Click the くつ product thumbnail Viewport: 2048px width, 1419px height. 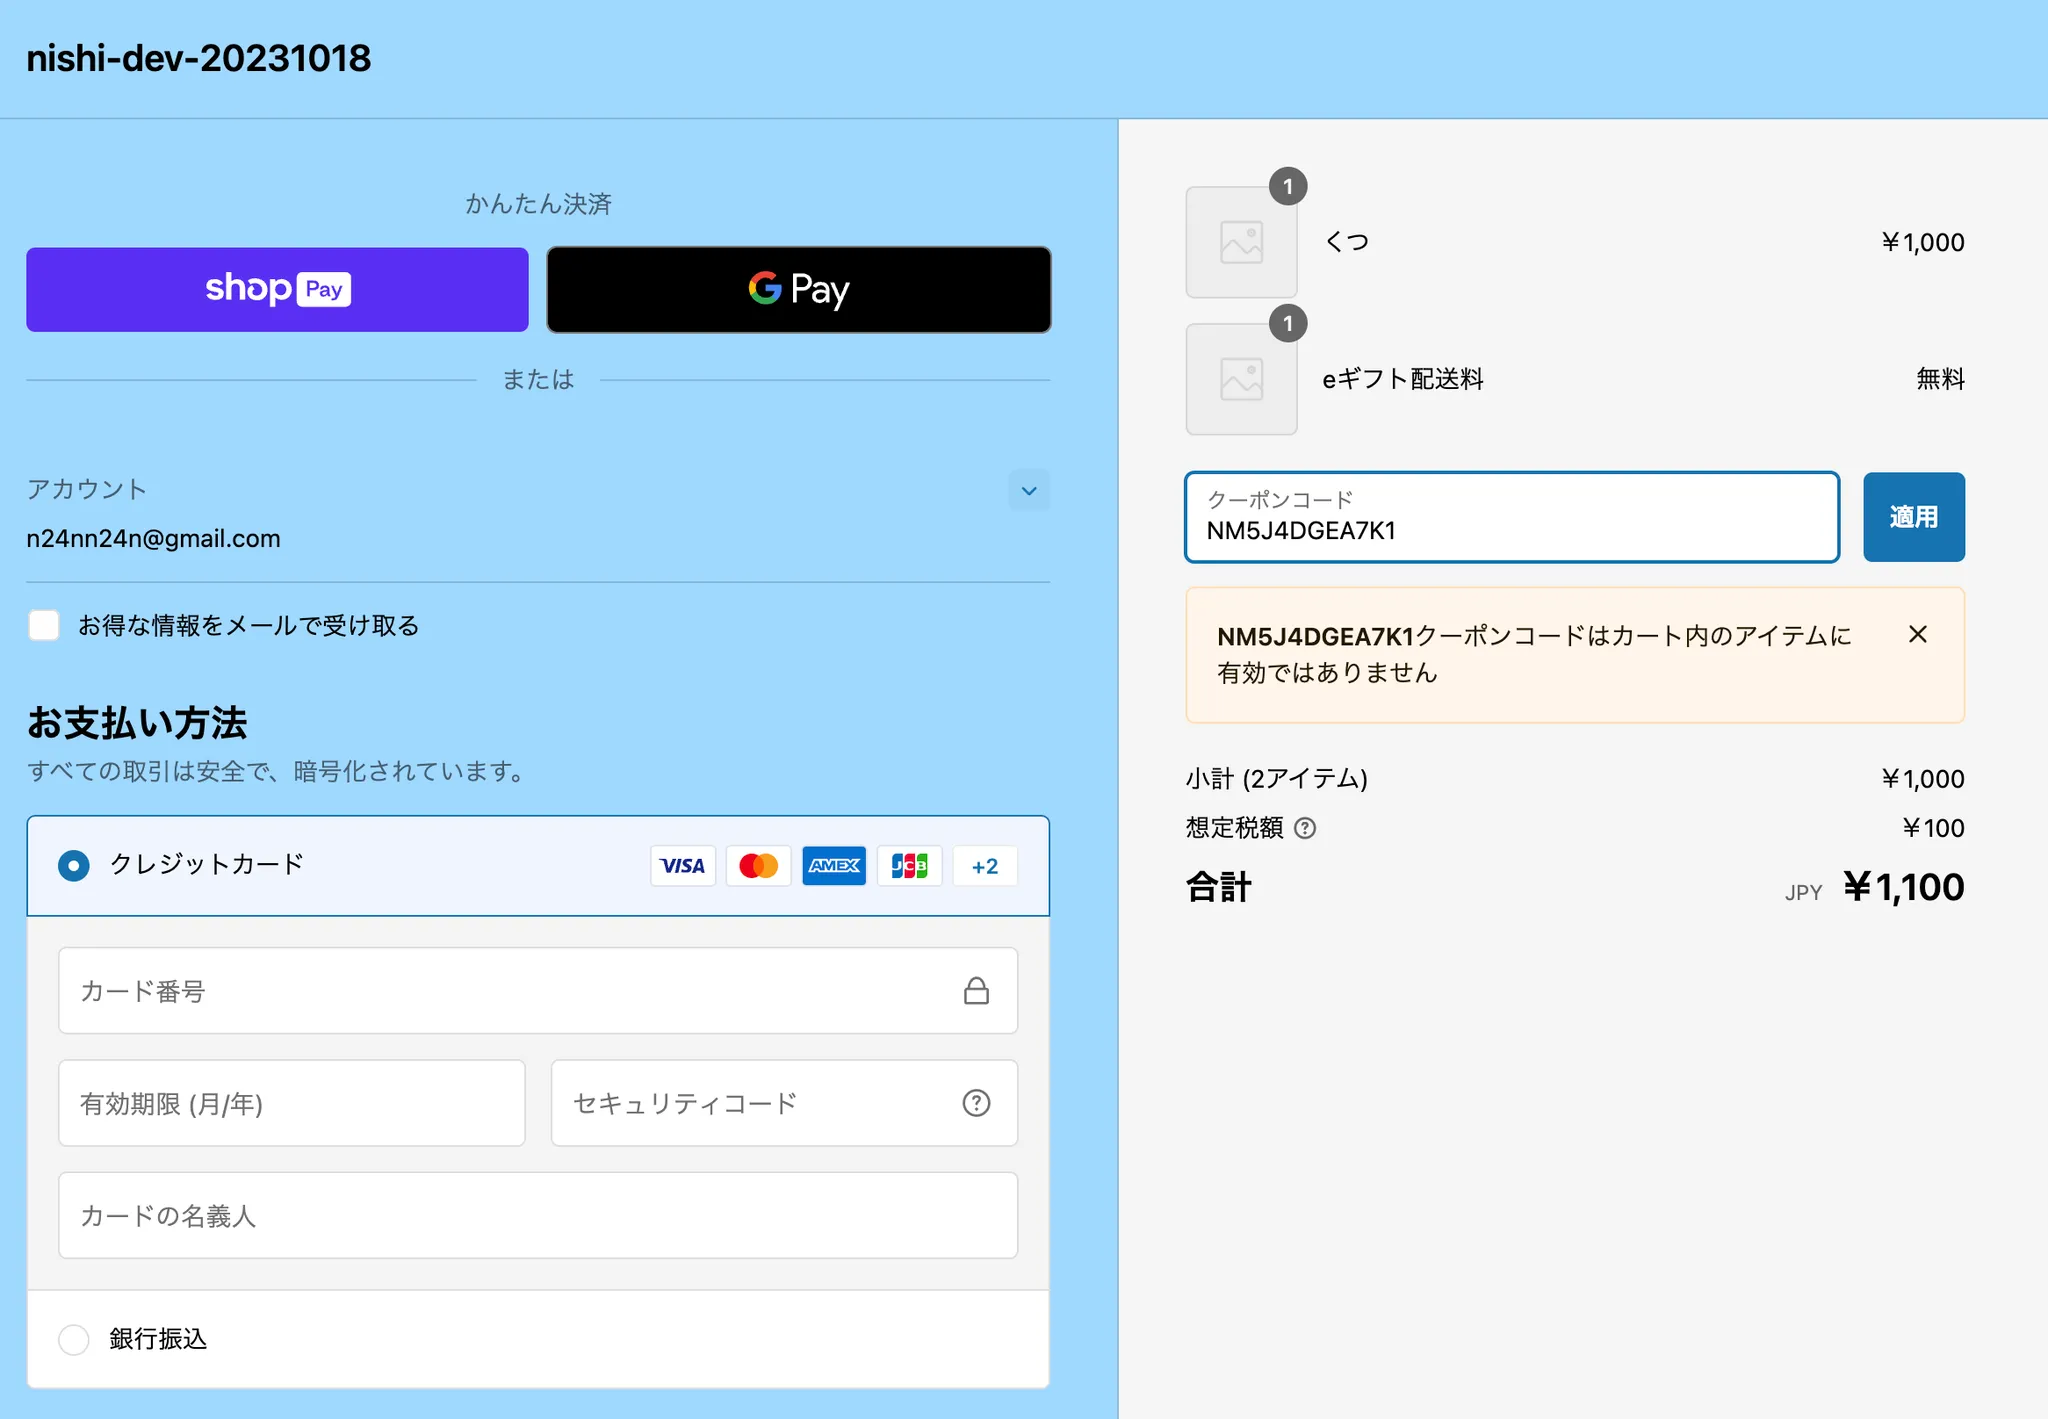1241,242
